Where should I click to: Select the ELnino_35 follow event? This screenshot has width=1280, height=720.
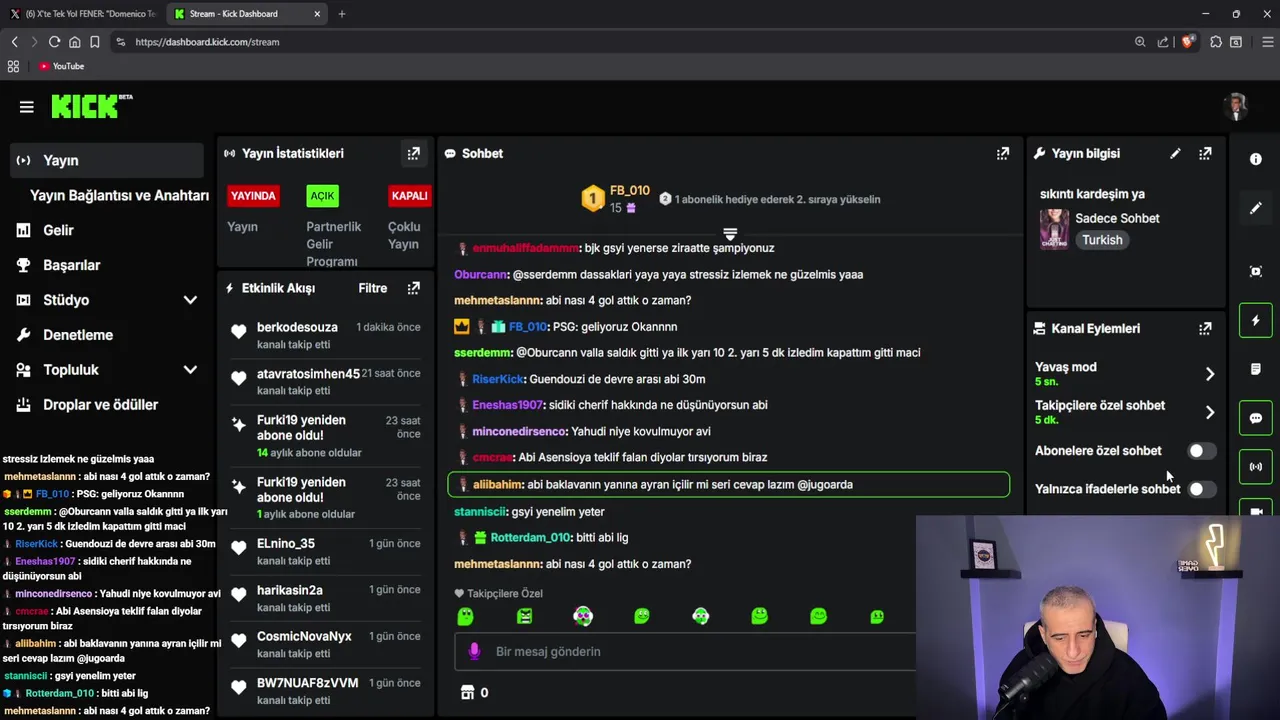click(x=324, y=551)
